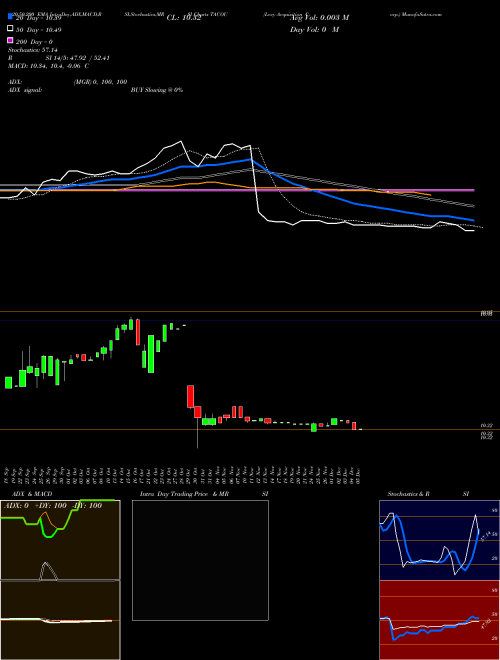Click the 'Stochastics & R' panel title
500x660 pixels.
point(409,494)
